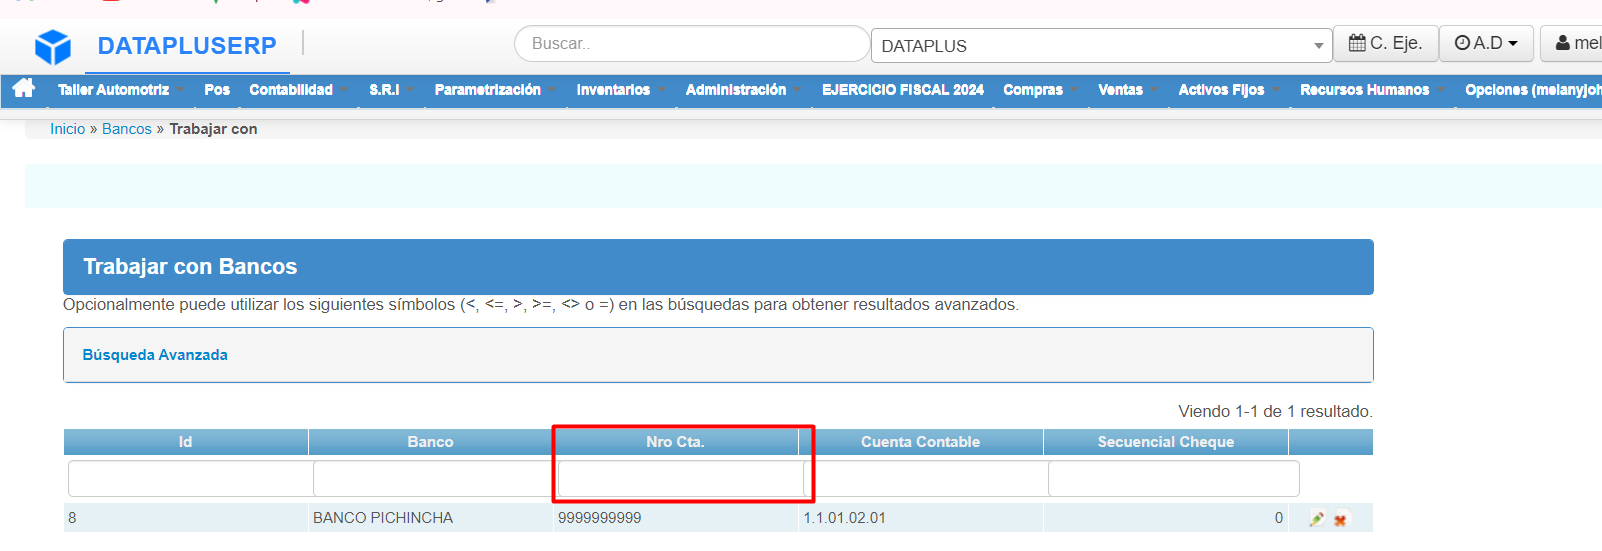
Task: Click the Trabajar con Bancos heading
Action: pyautogui.click(x=190, y=267)
